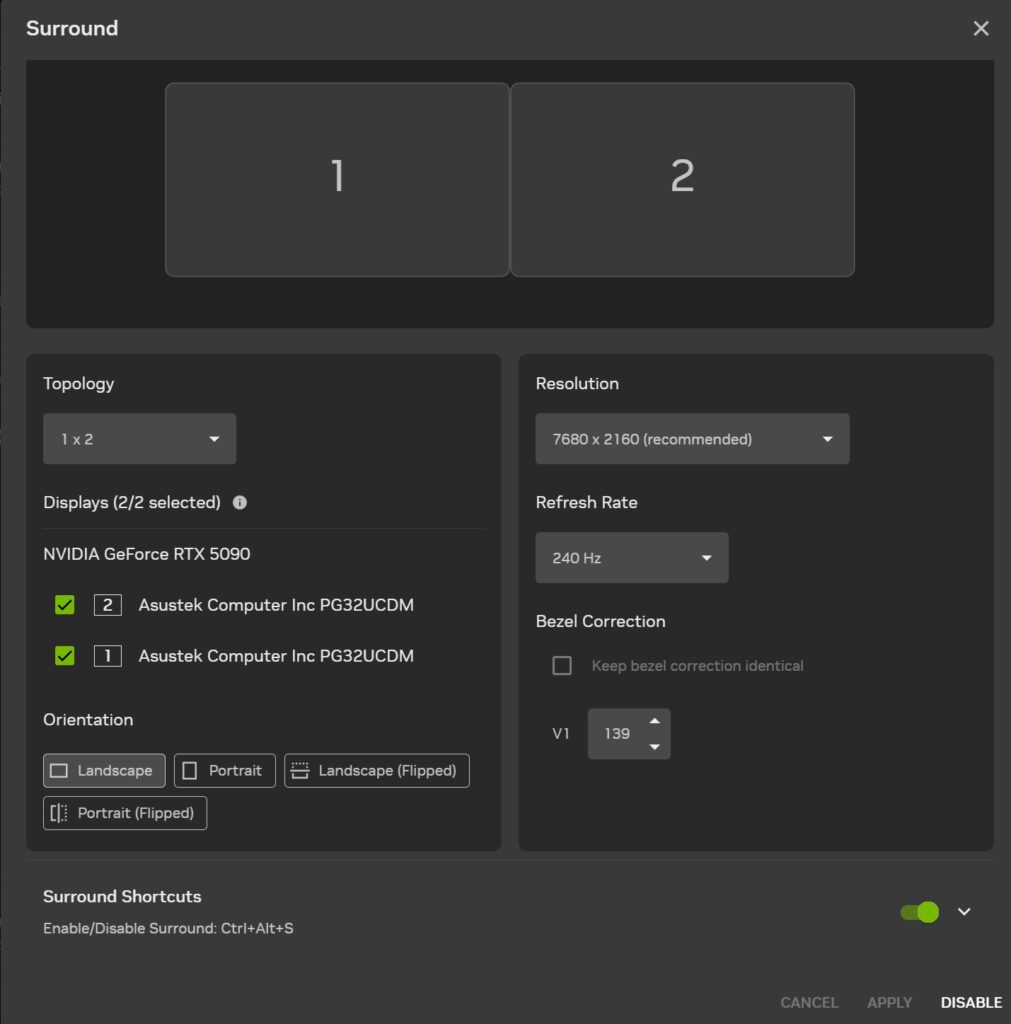The width and height of the screenshot is (1011, 1024).
Task: Click the display number 2 badge icon
Action: click(x=108, y=605)
